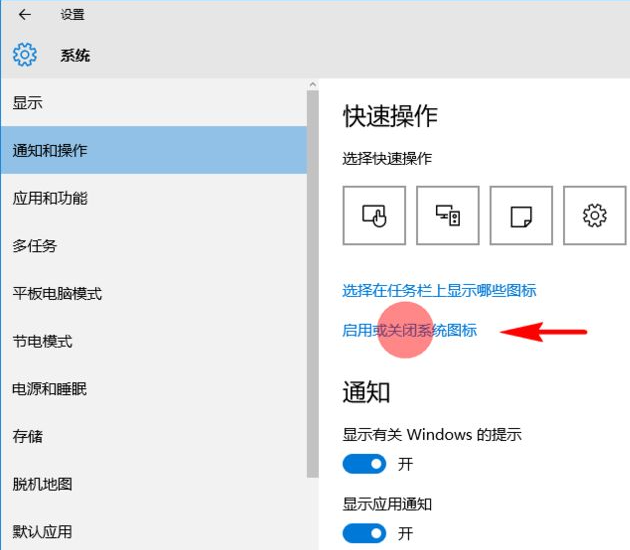Select the tablet mode quick action tile

pyautogui.click(x=374, y=215)
